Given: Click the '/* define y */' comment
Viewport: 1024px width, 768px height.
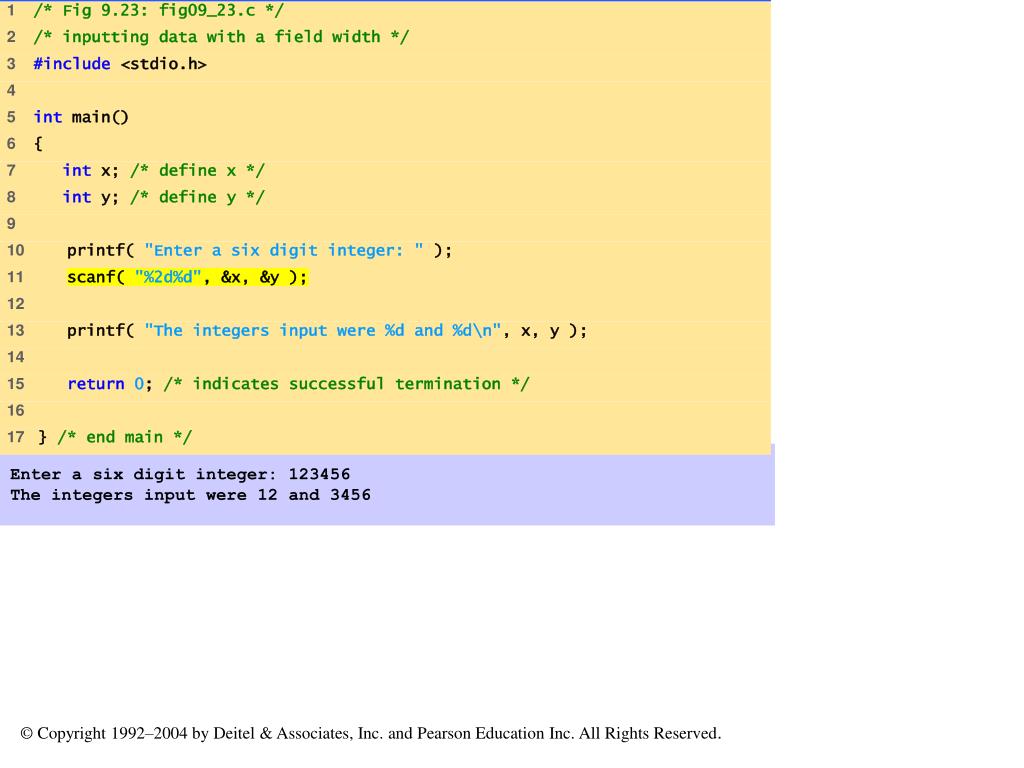Looking at the screenshot, I should (197, 197).
